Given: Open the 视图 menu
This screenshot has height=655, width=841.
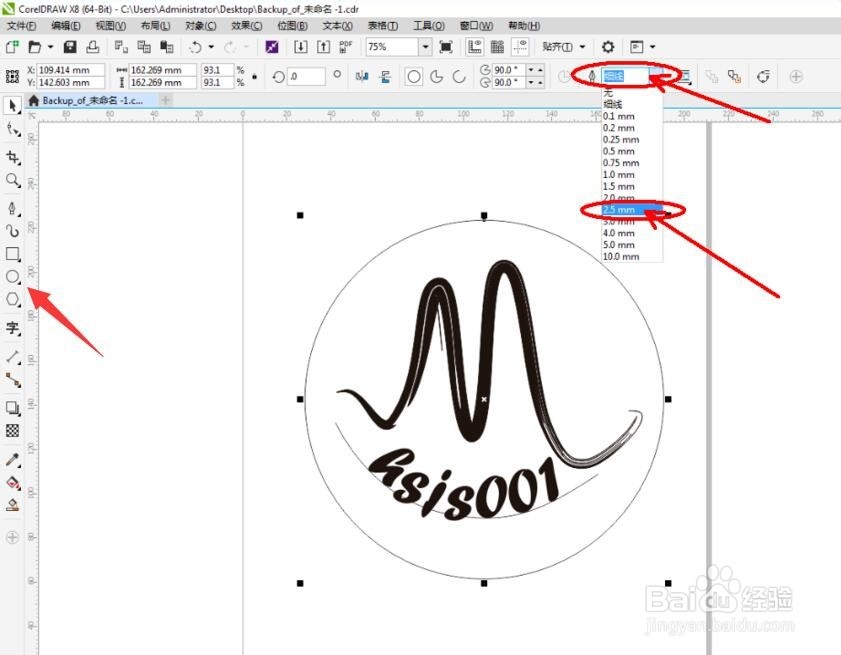Looking at the screenshot, I should pos(110,26).
